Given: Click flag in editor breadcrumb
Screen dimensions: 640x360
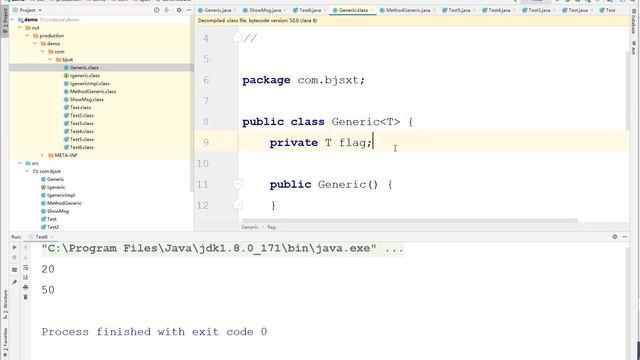Looking at the screenshot, I should (x=271, y=227).
